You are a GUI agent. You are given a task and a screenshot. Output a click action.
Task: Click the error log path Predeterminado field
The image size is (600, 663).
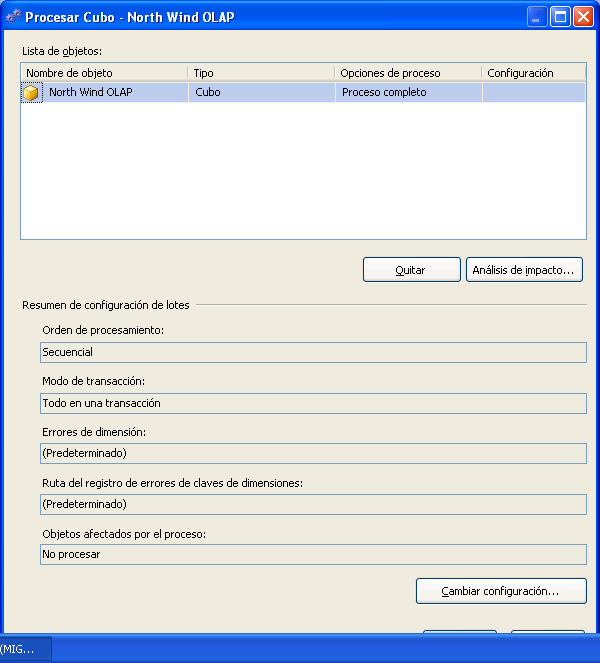tap(313, 504)
